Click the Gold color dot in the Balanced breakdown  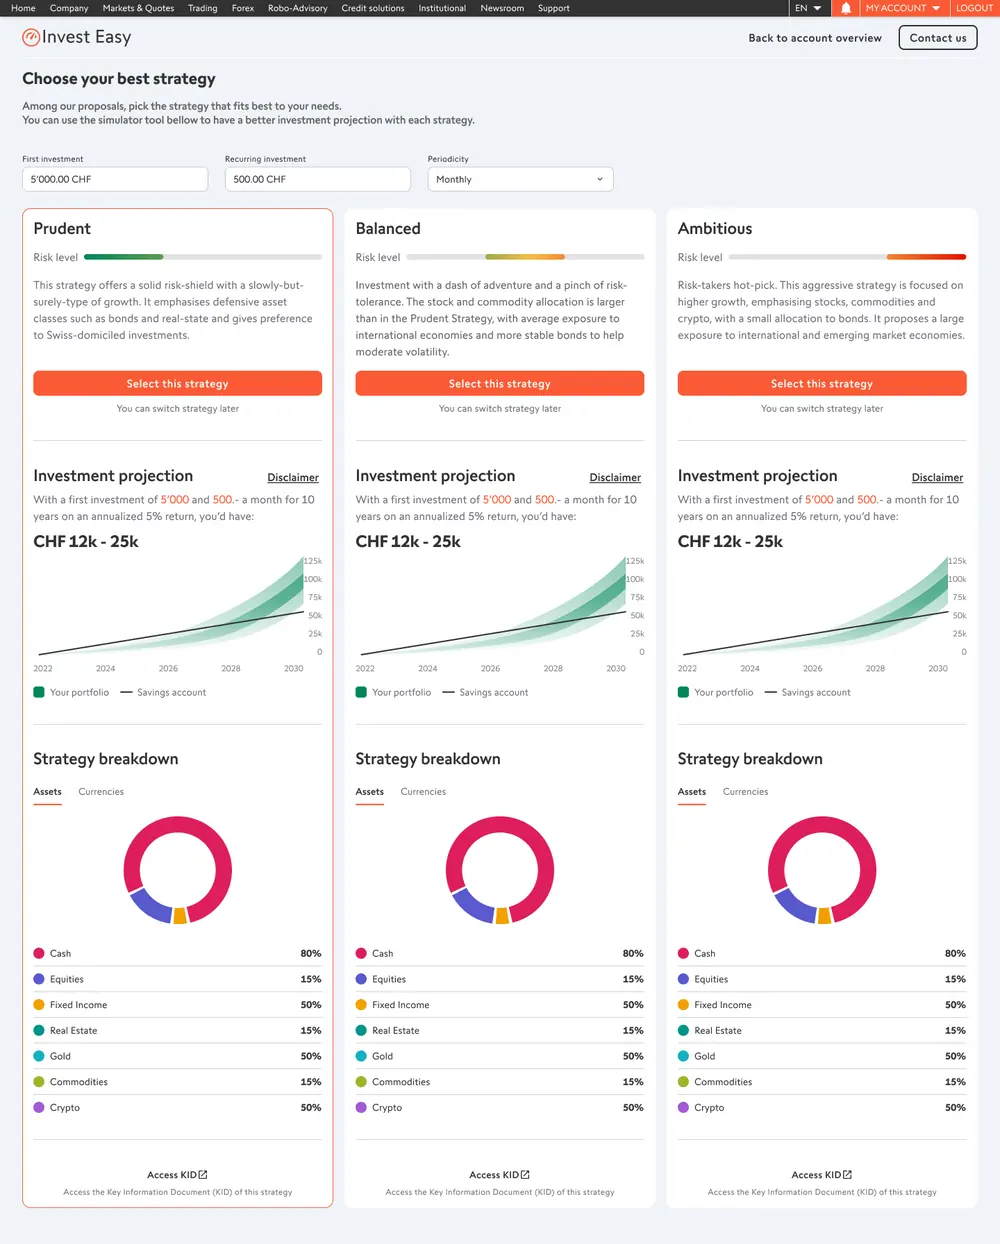pos(361,1056)
